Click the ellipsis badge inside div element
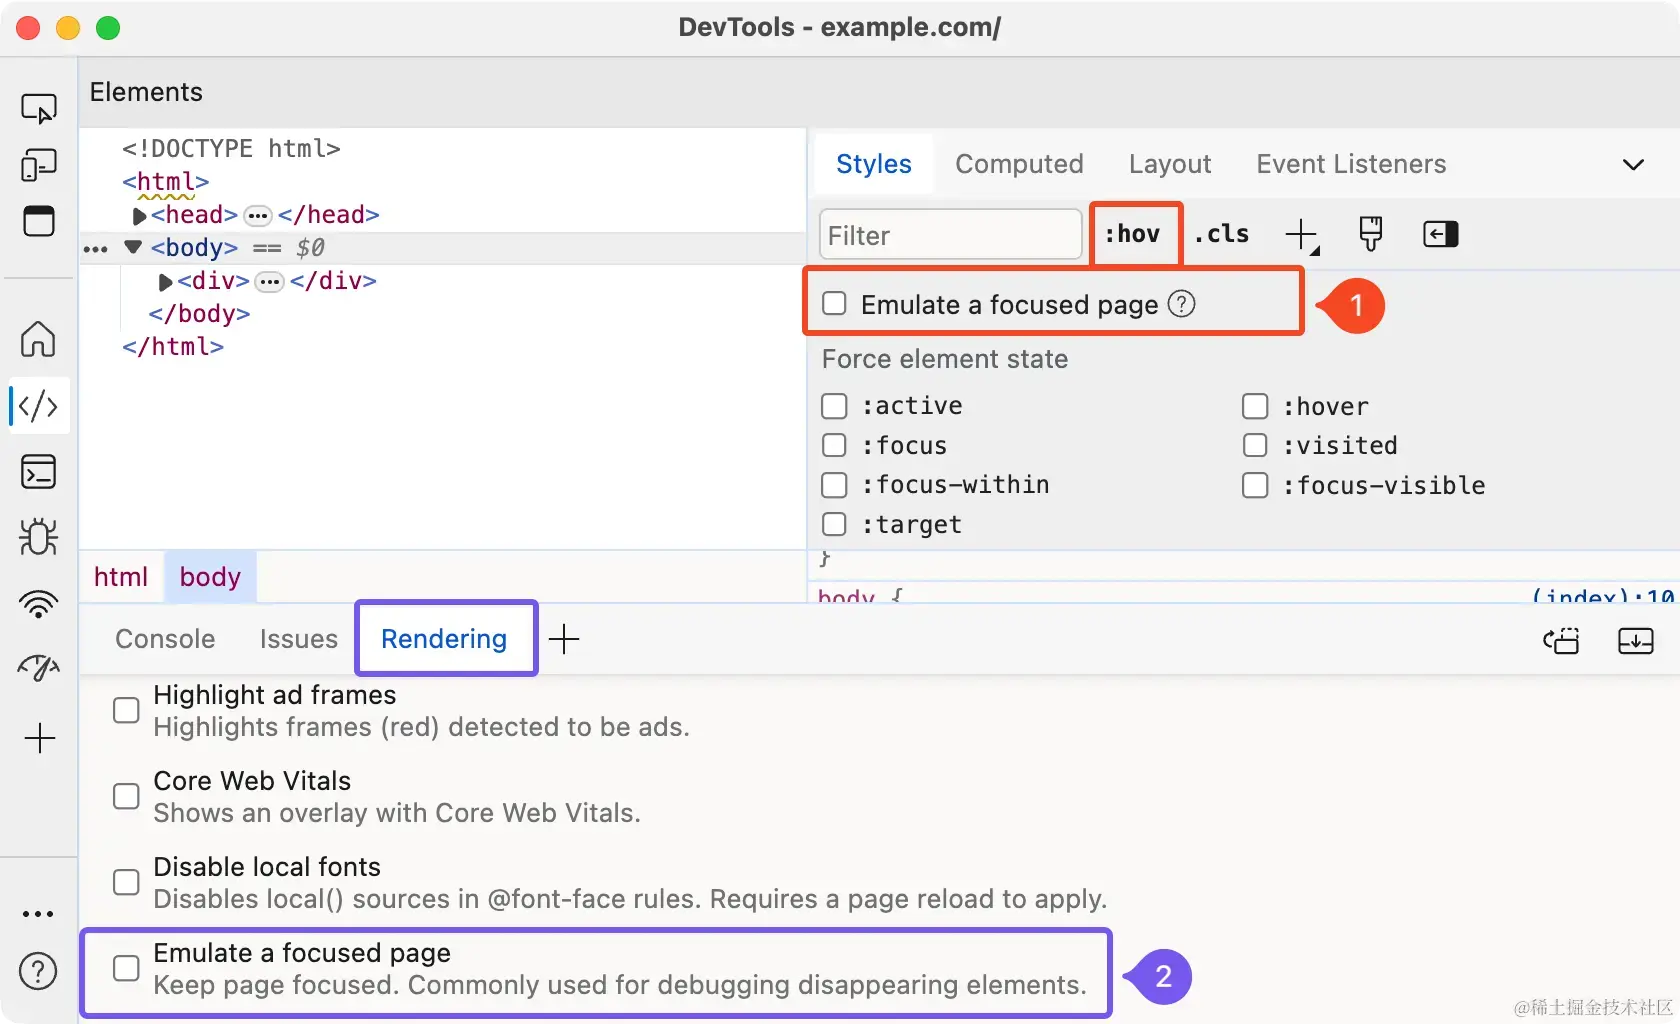This screenshot has width=1680, height=1024. [x=270, y=282]
